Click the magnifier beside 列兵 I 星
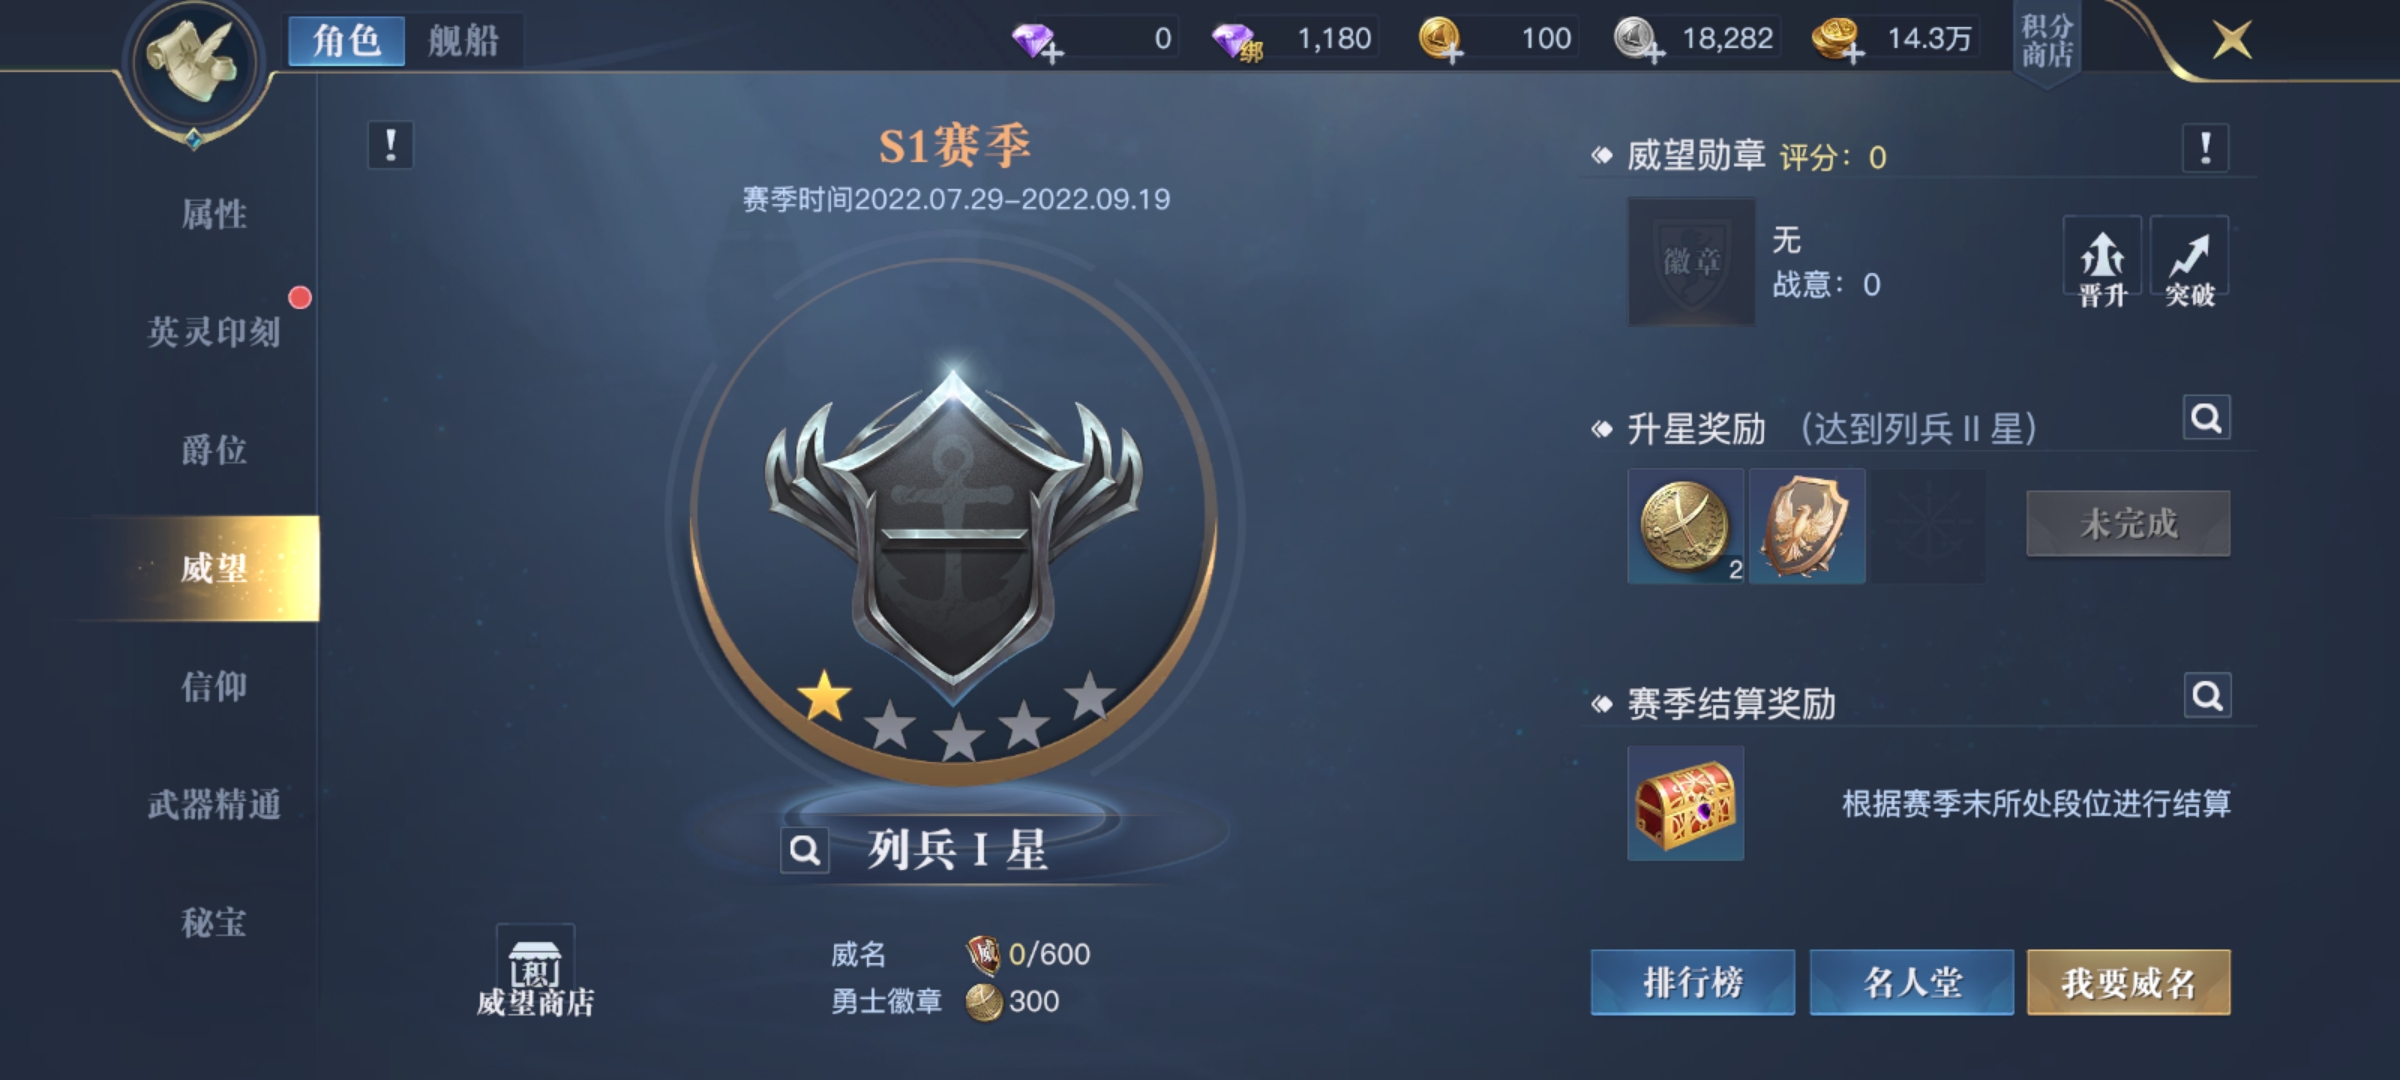2400x1080 pixels. coord(804,851)
